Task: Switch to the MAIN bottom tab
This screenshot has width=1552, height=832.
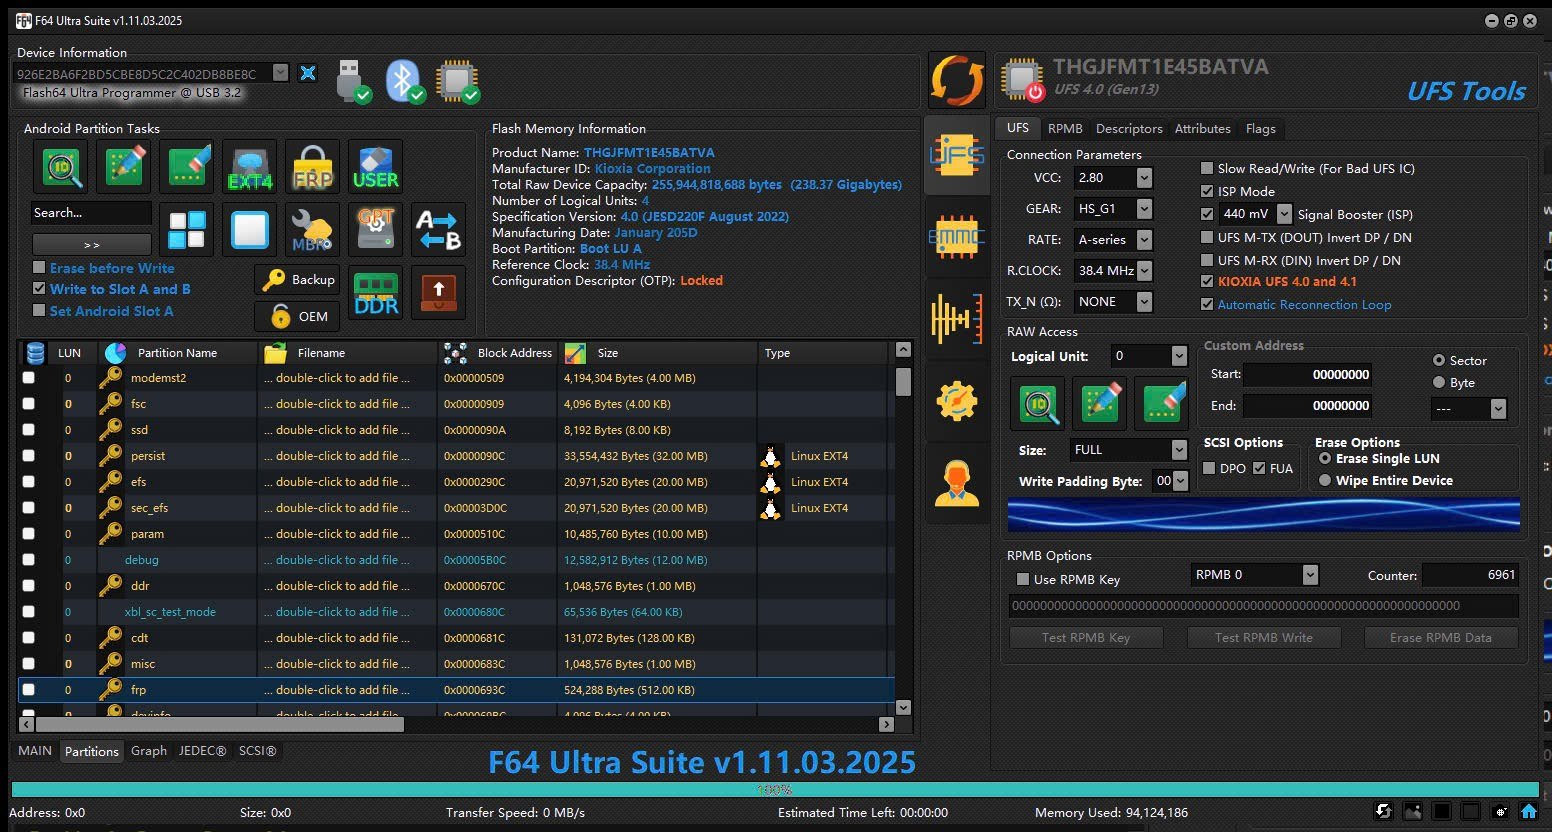Action: pos(35,750)
